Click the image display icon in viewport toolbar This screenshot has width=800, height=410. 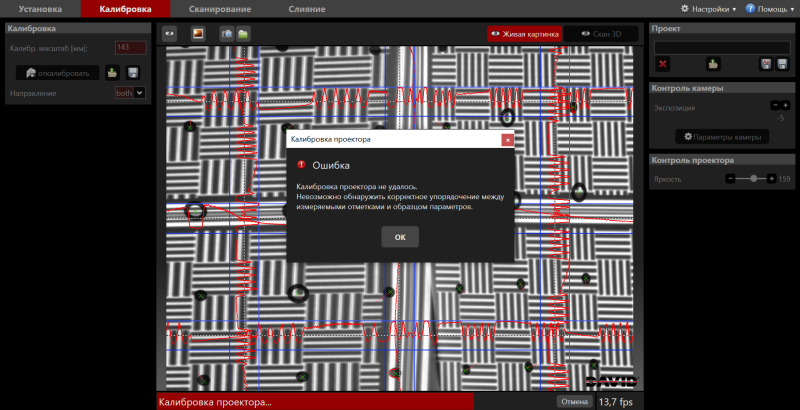click(198, 33)
